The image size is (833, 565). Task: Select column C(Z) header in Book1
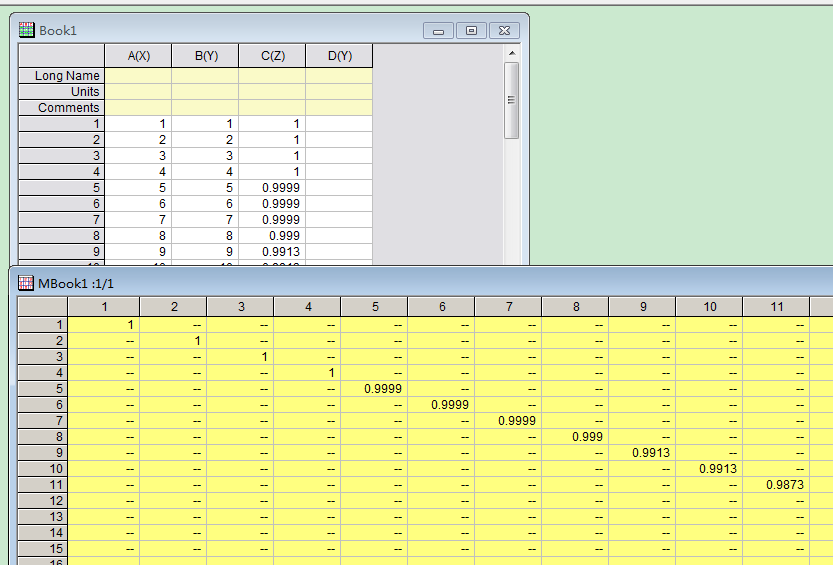pos(273,56)
